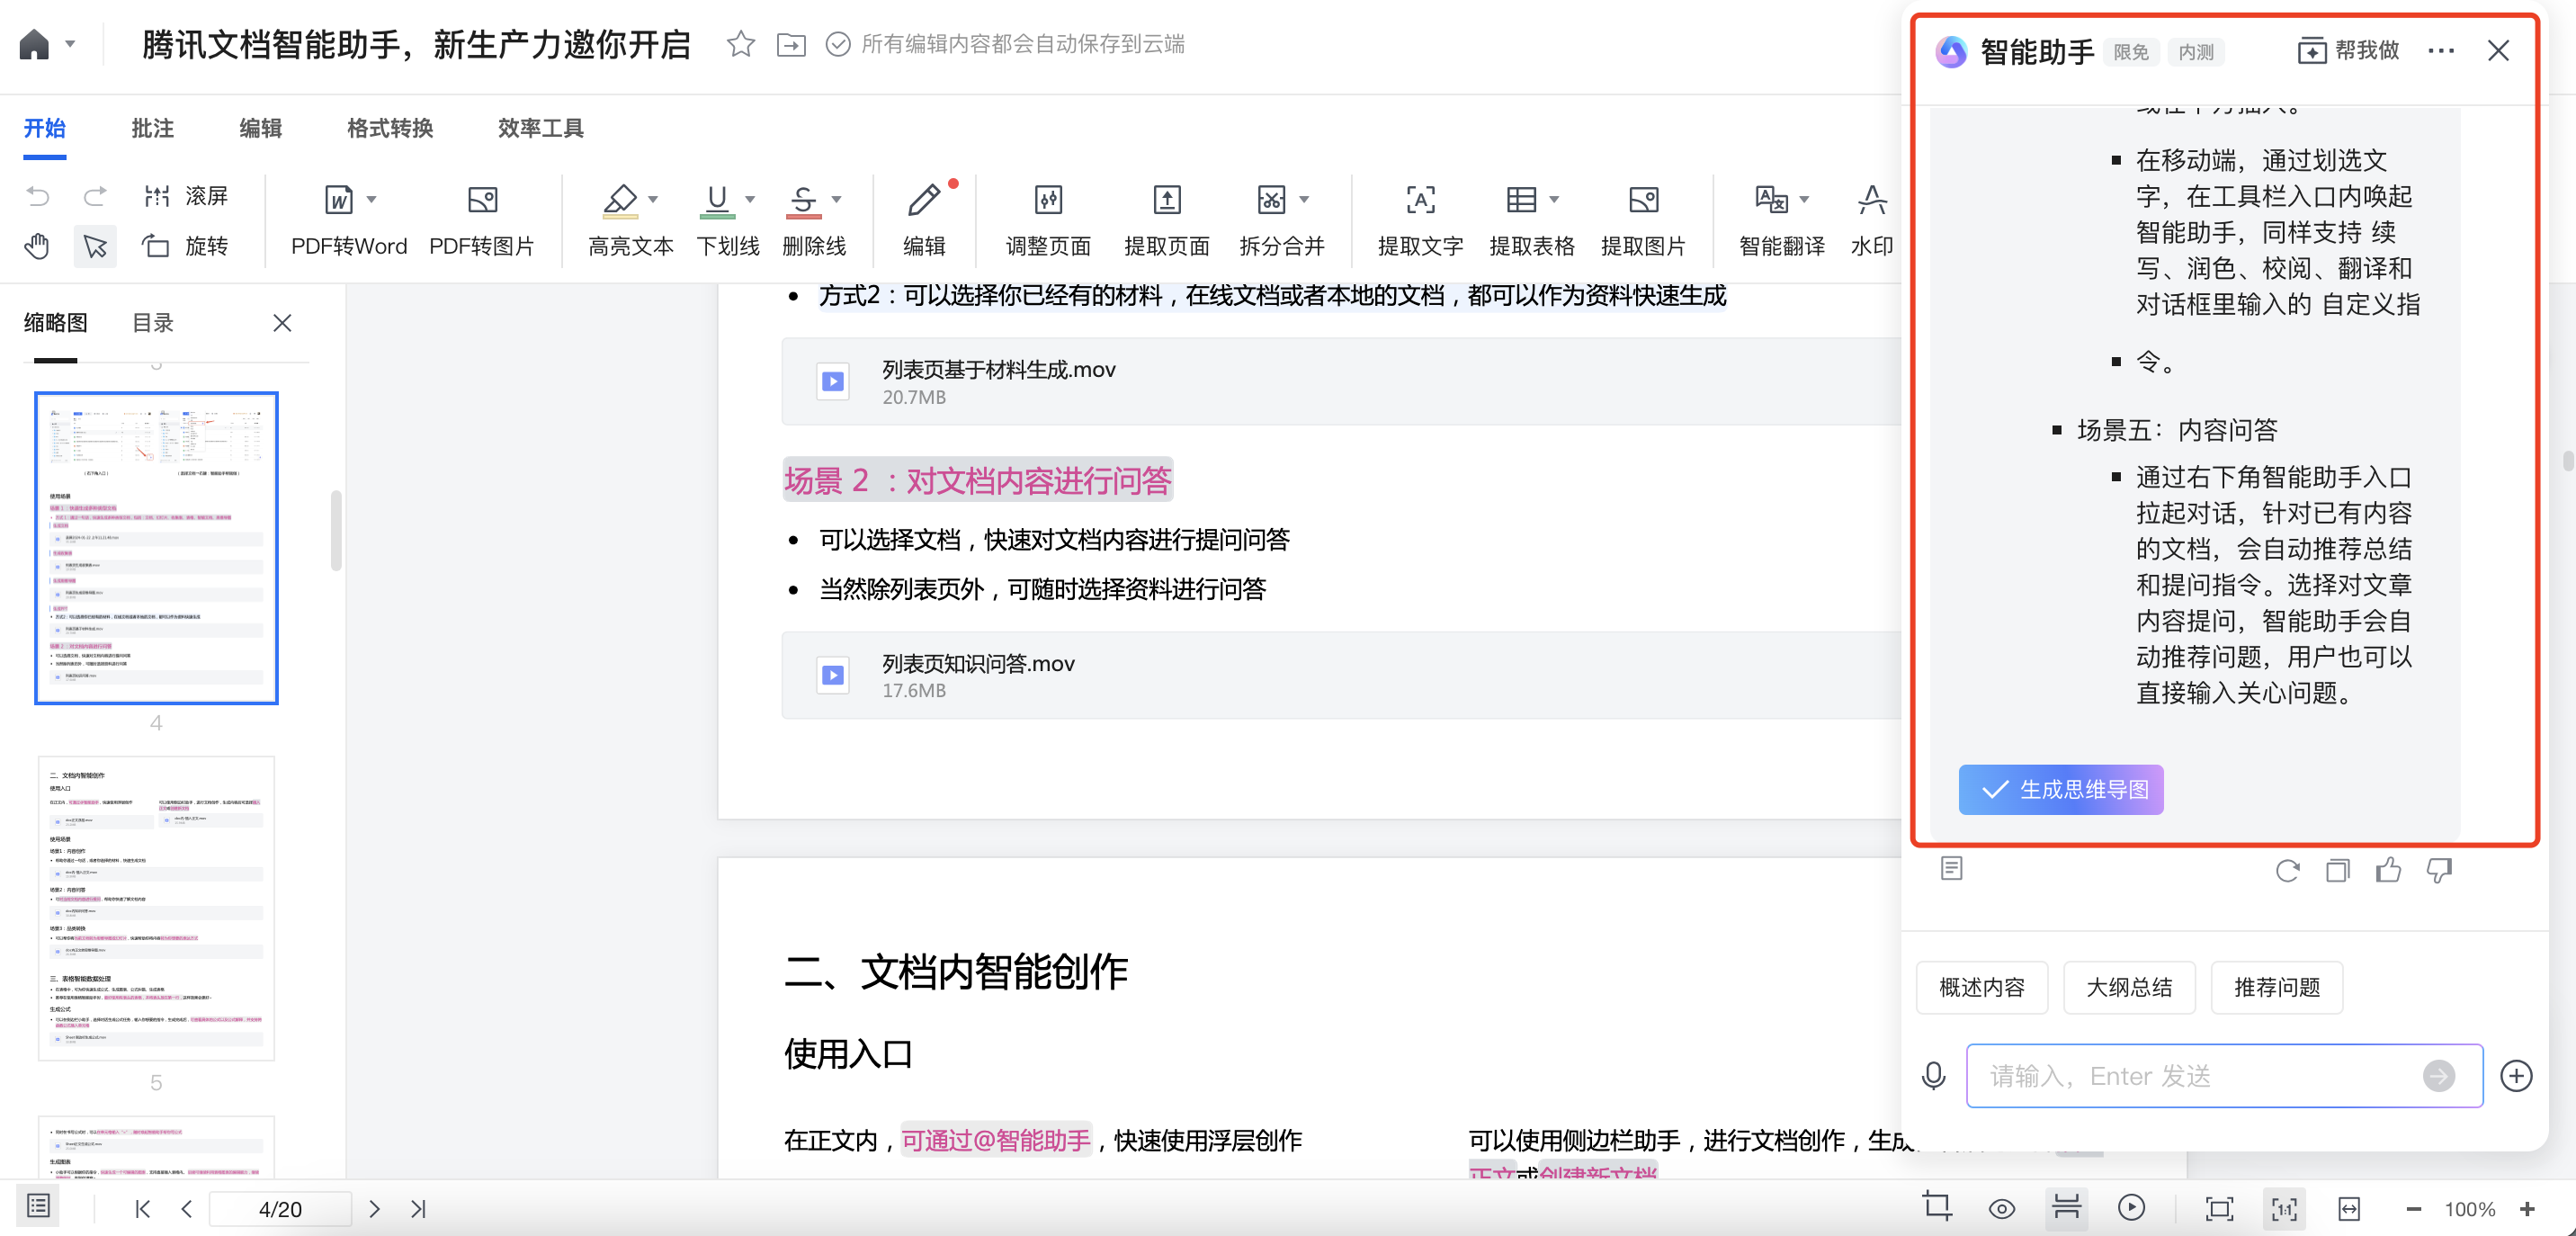
Task: Click the zoom in plus button
Action: 2527,1208
